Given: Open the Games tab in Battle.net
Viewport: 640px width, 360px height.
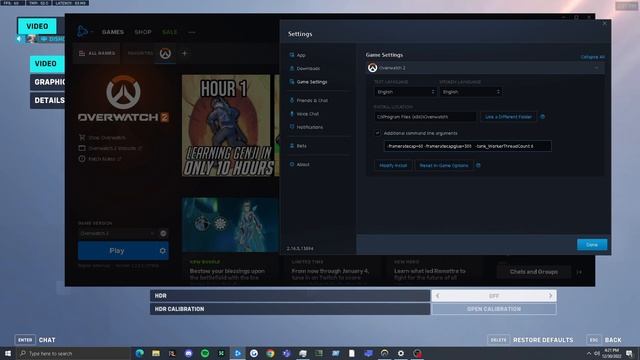Looking at the screenshot, I should tap(113, 32).
